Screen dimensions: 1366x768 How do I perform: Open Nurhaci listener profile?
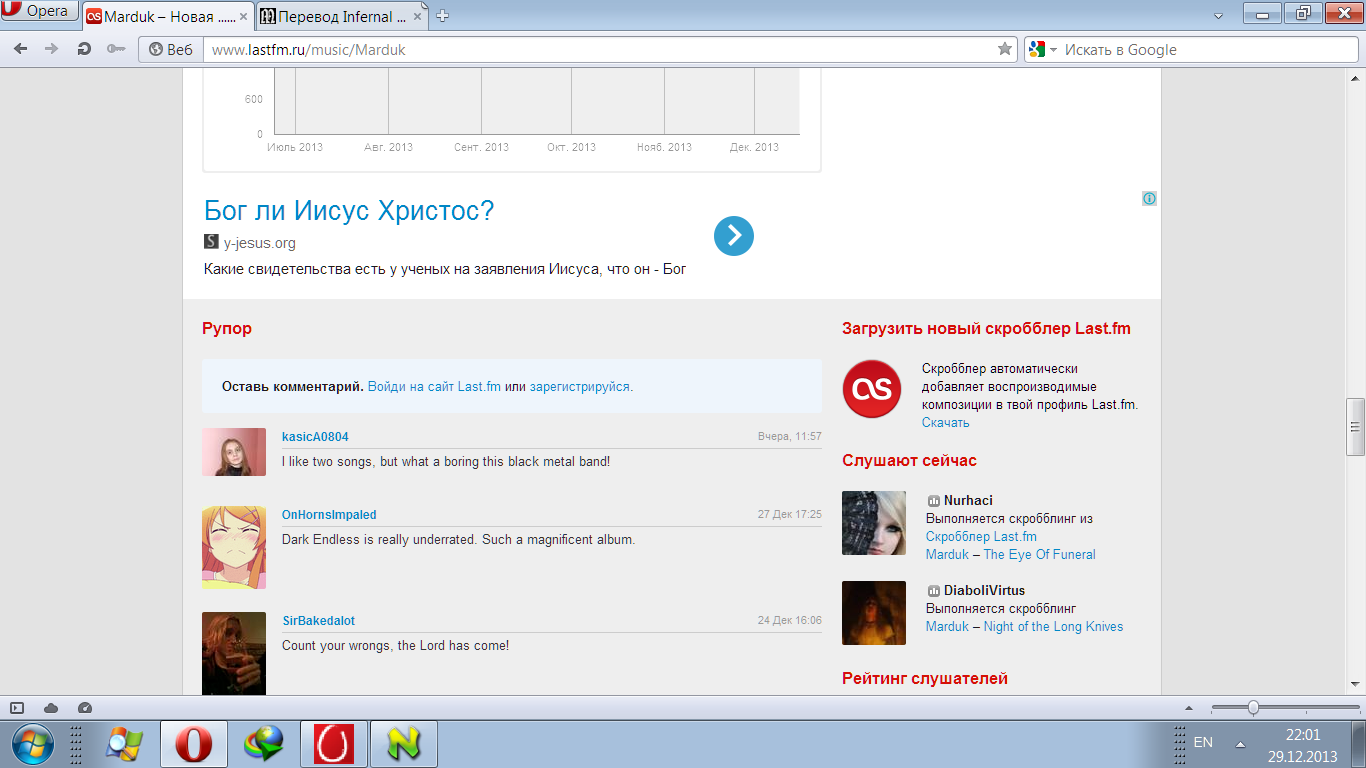click(968, 500)
